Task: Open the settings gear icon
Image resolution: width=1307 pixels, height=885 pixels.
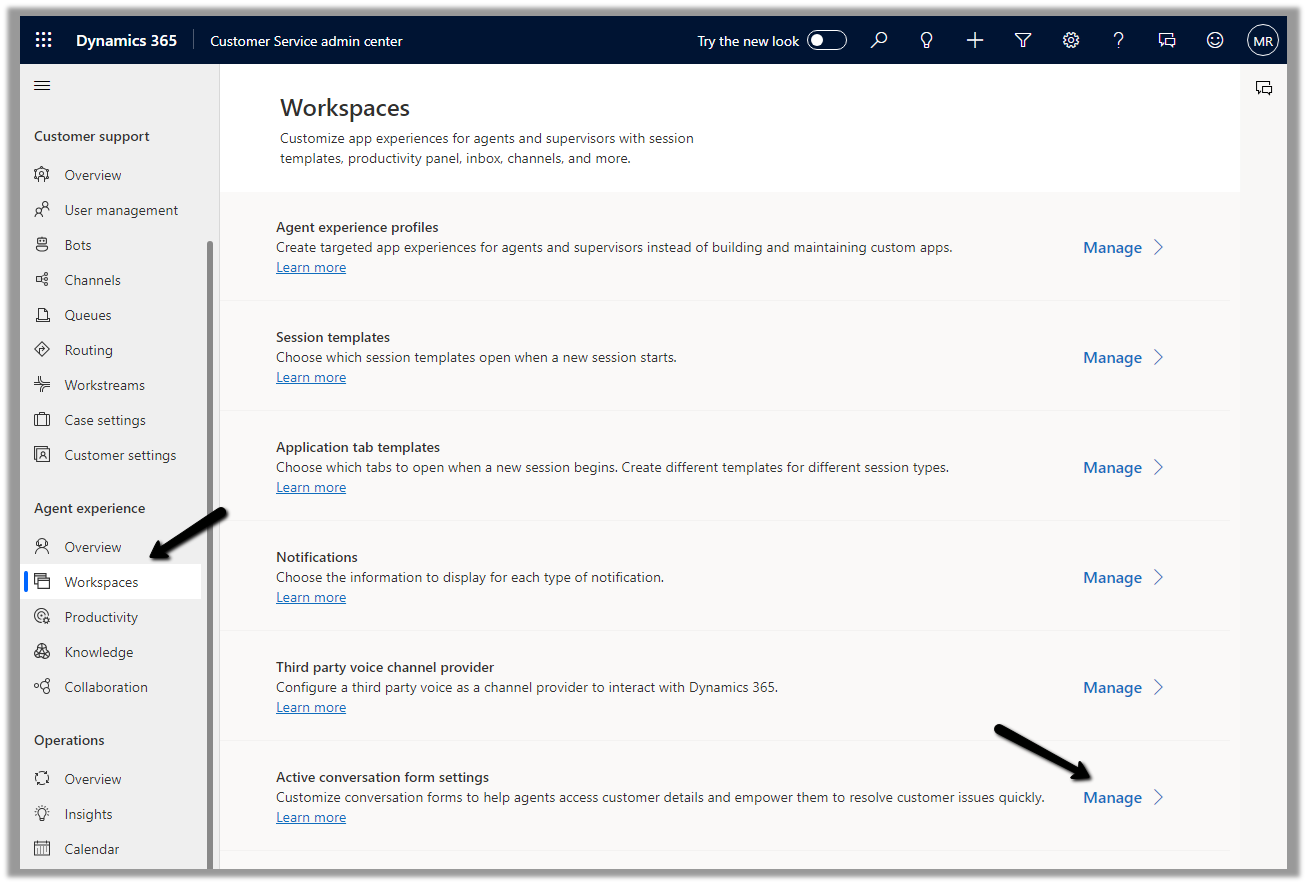Action: 1071,40
